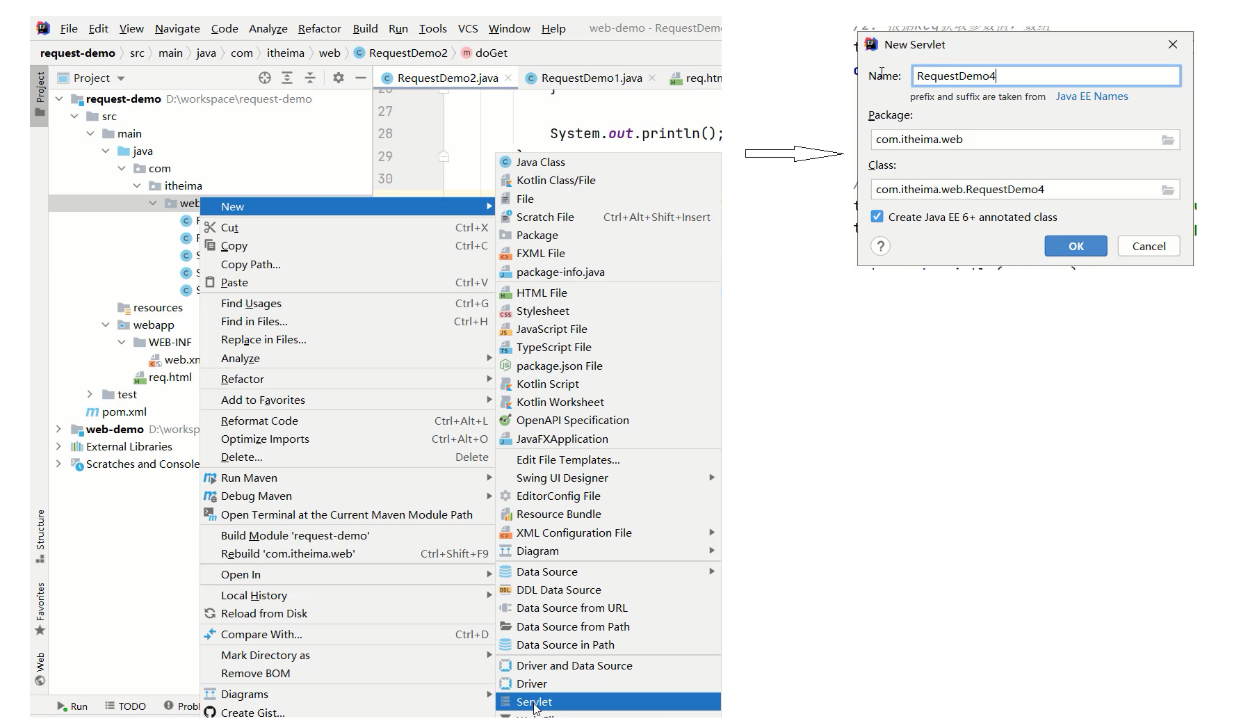
Task: Click the Kotlin Class/File icon
Action: click(506, 180)
